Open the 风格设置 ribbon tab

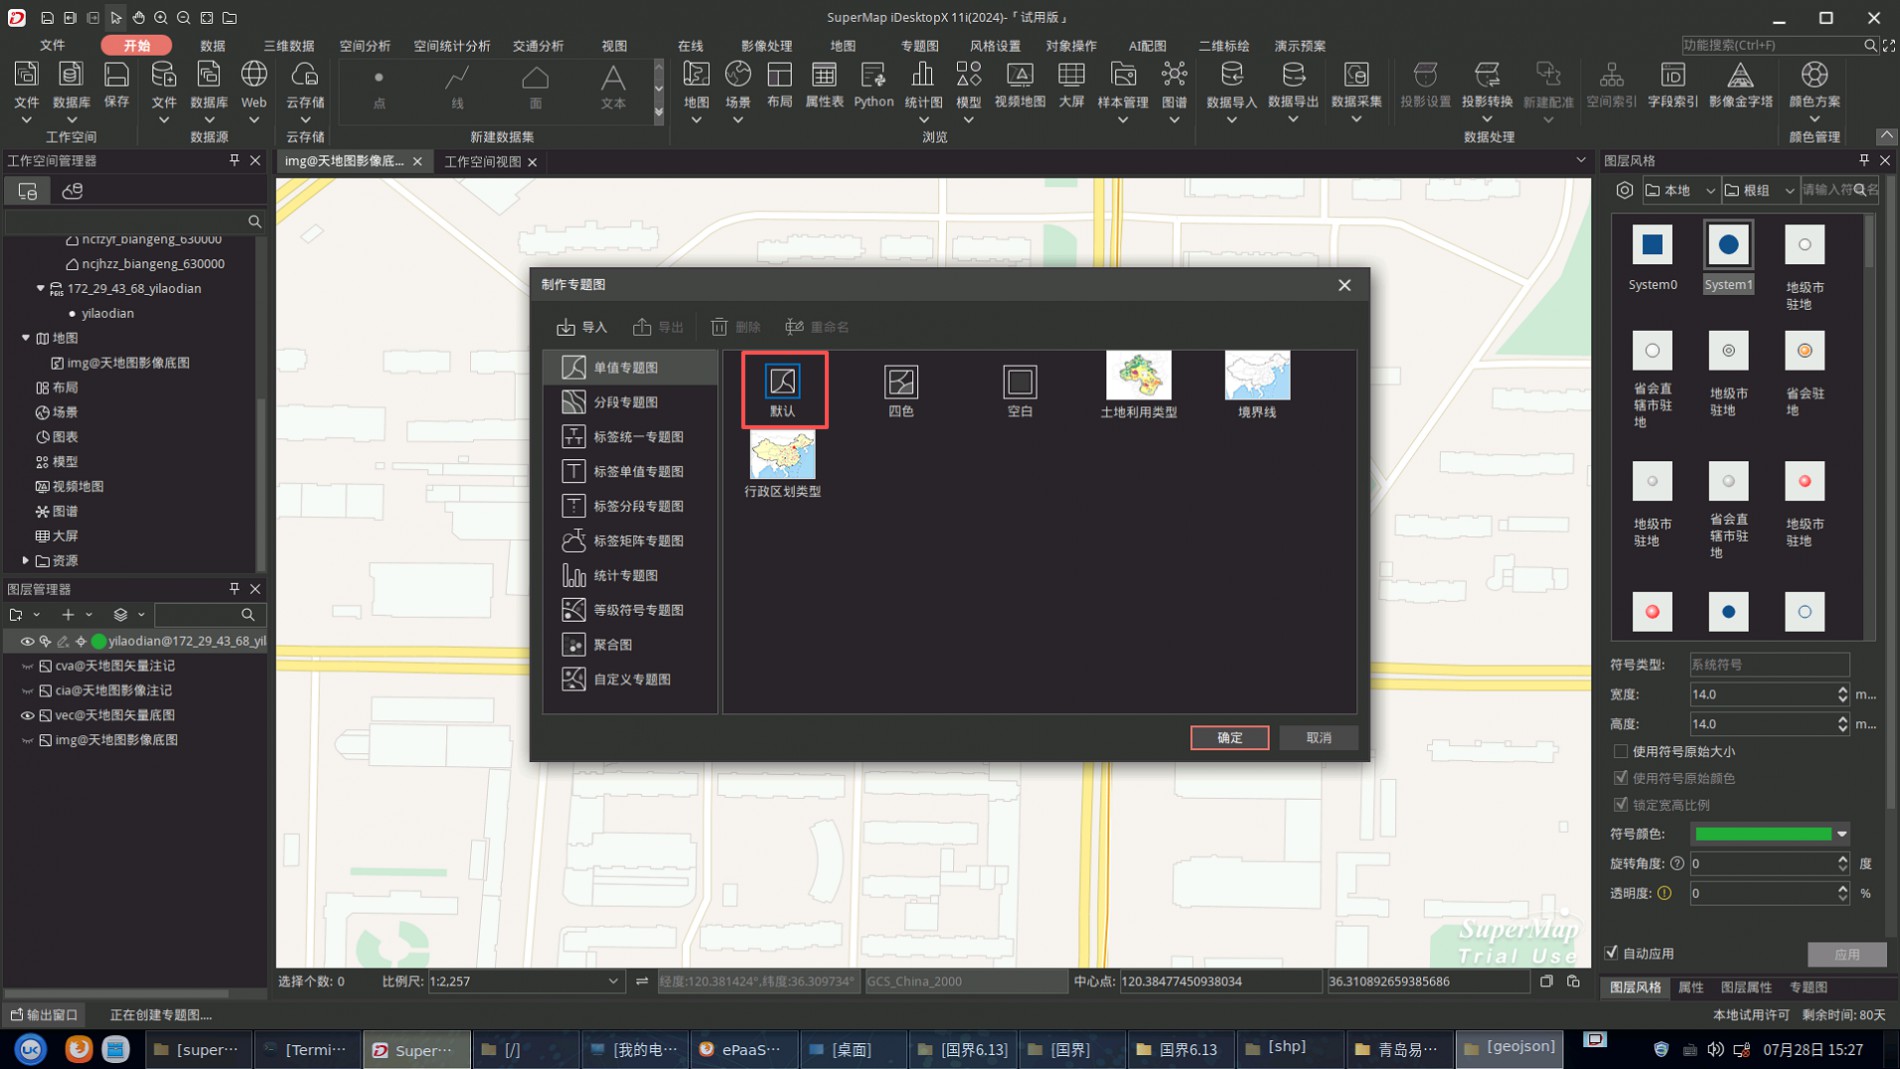click(x=995, y=46)
